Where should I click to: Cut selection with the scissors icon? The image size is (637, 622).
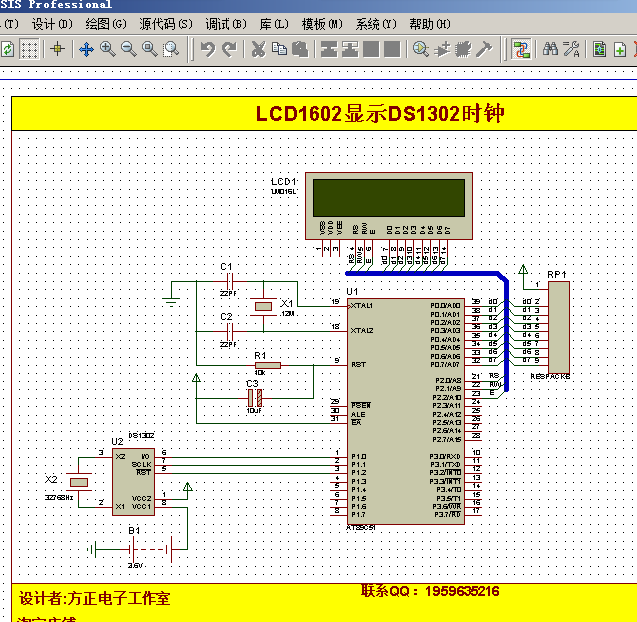(258, 50)
